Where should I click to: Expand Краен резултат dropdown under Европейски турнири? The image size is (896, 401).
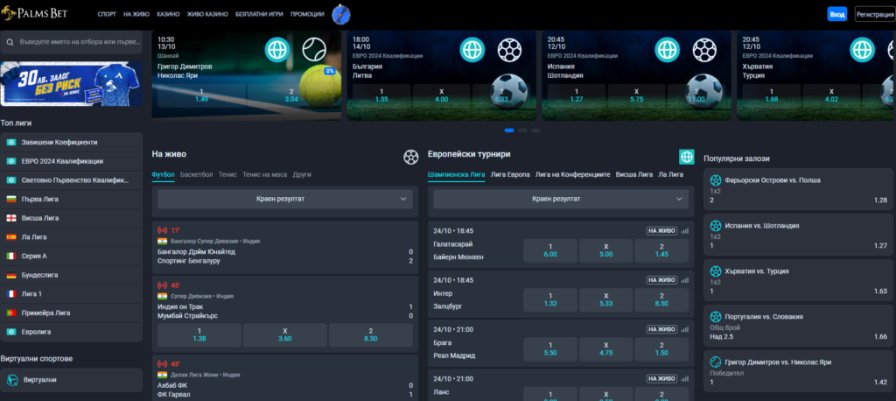click(x=560, y=199)
